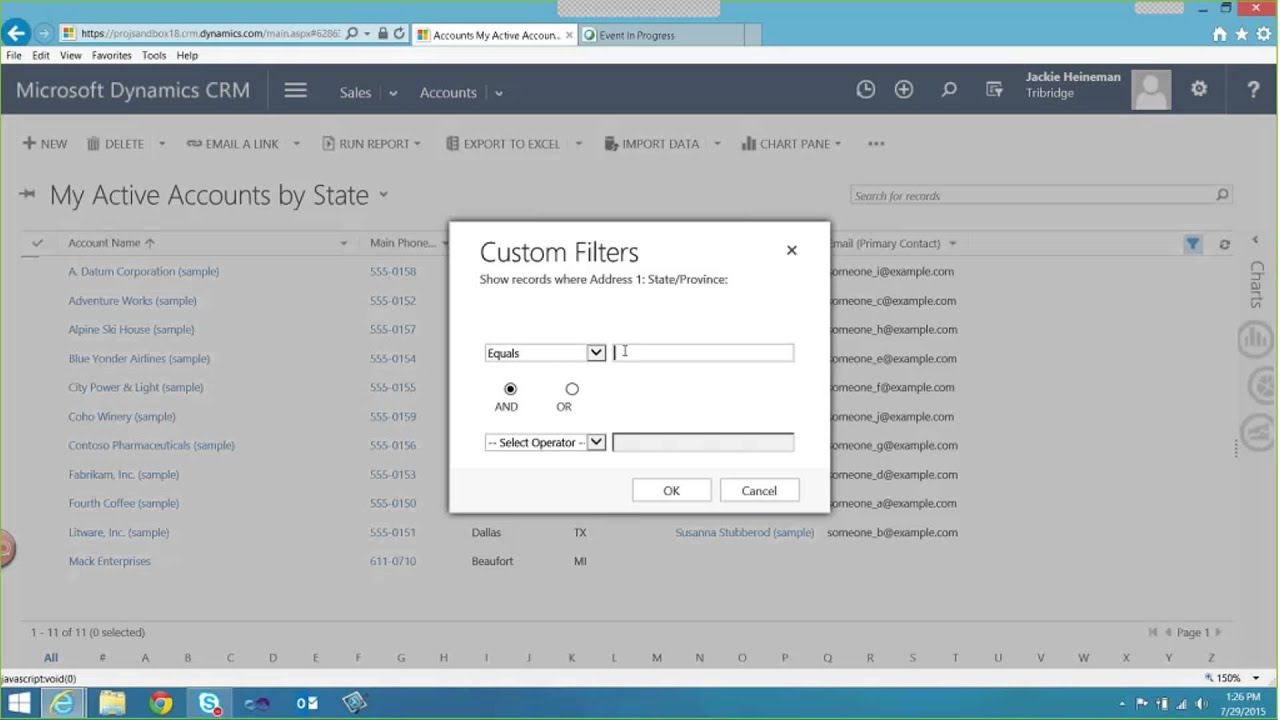Open Blue Yonder Airlines (sample) account

pyautogui.click(x=139, y=358)
